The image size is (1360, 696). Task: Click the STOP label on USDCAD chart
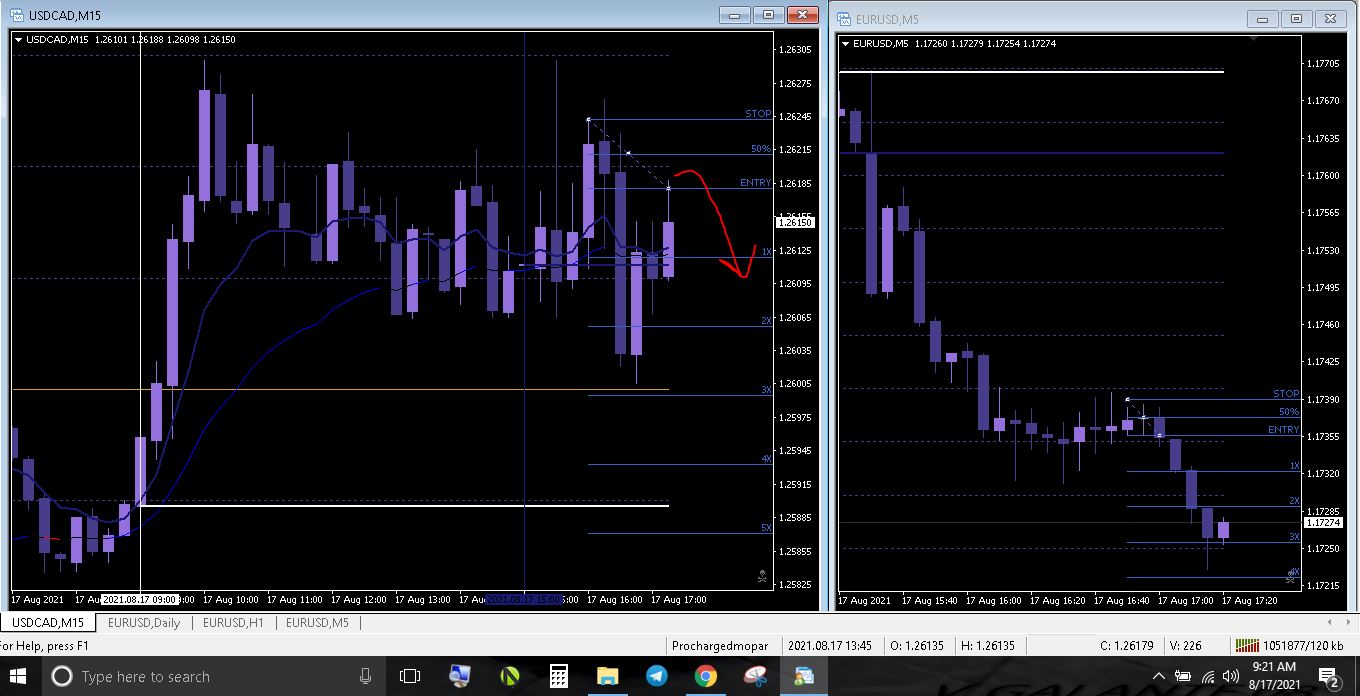758,114
